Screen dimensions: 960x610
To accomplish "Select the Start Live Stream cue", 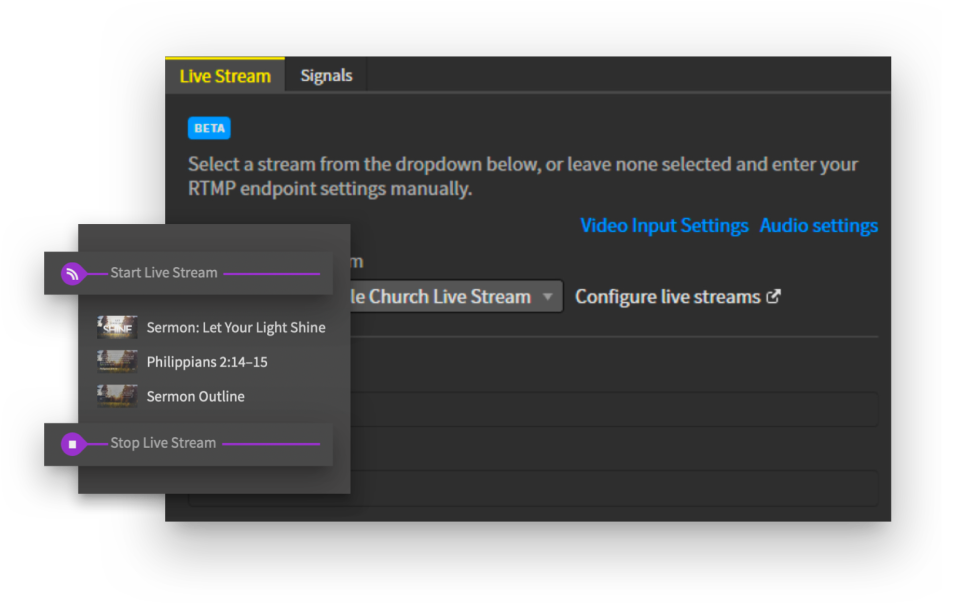I will (x=189, y=273).
